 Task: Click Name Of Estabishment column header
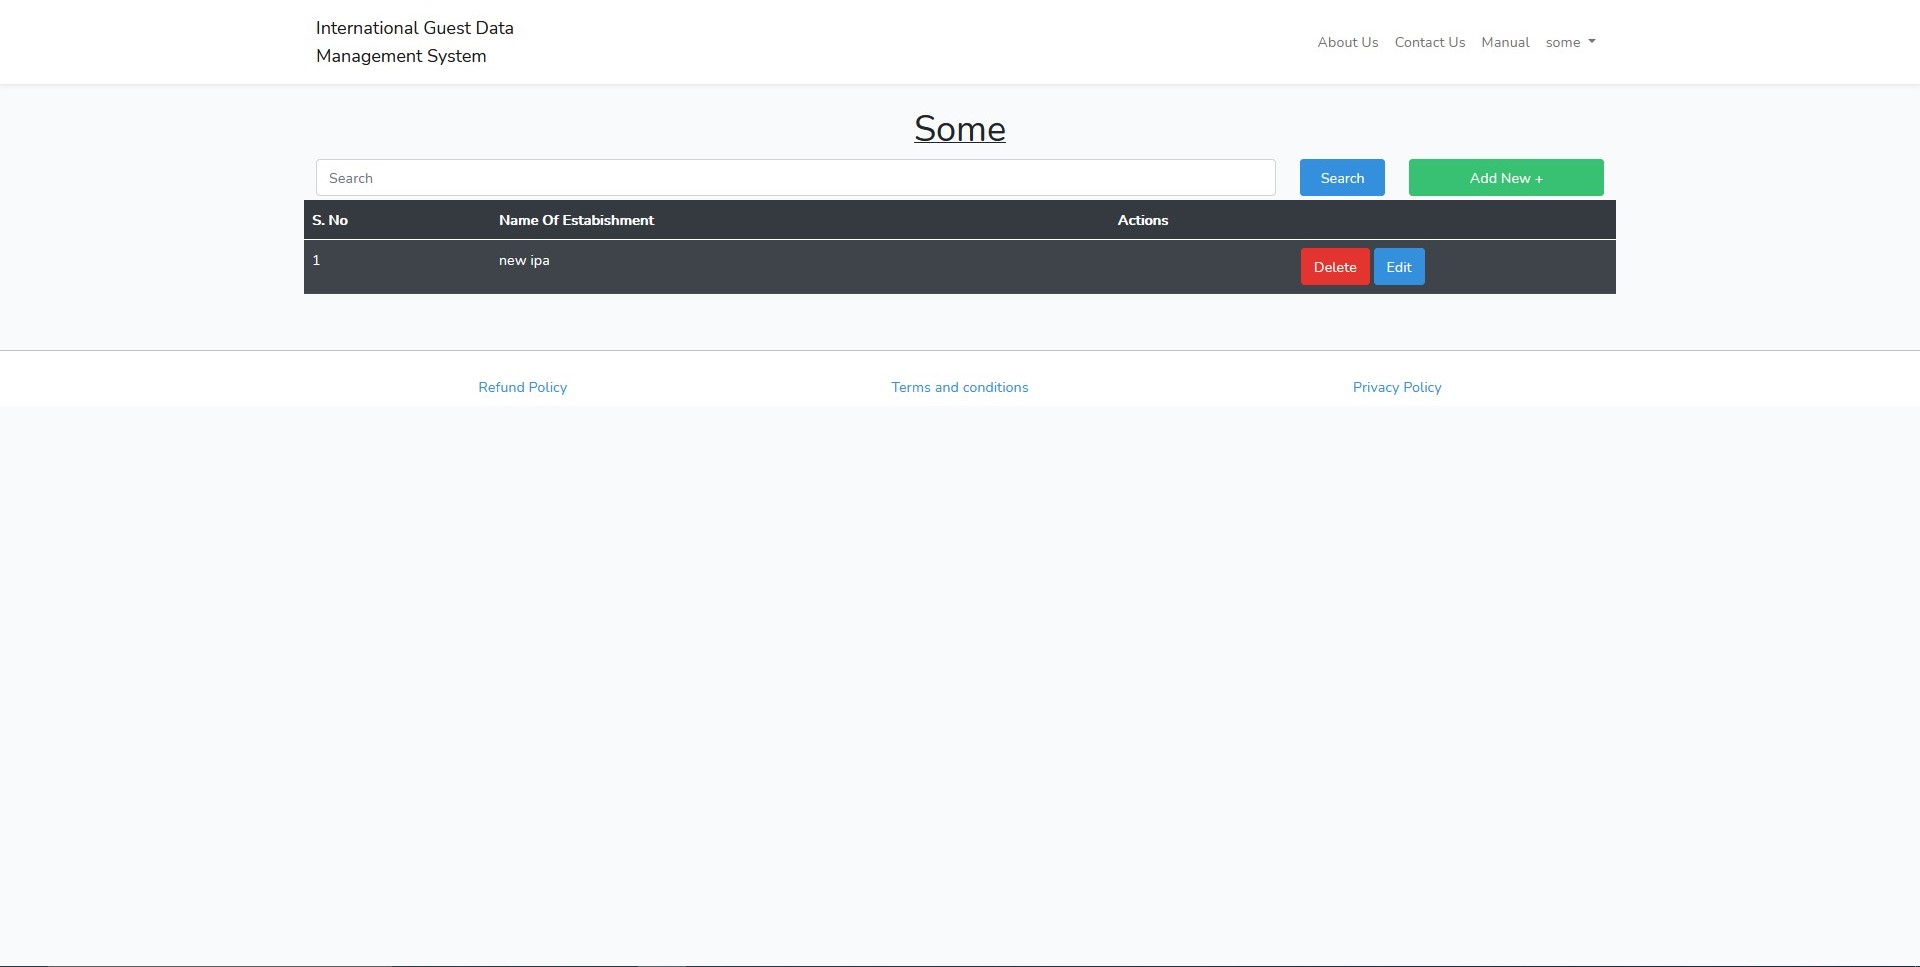[576, 220]
